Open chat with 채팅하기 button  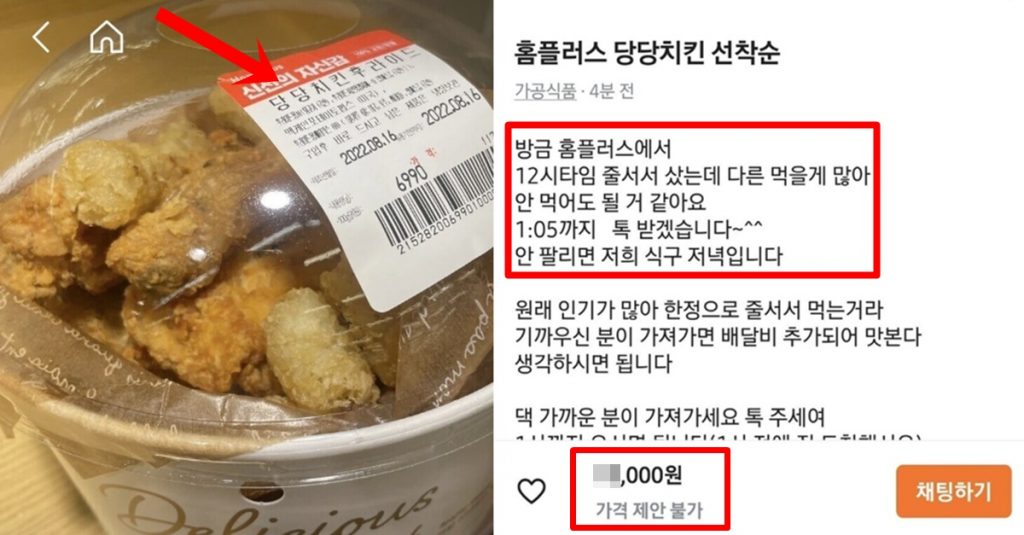click(953, 491)
